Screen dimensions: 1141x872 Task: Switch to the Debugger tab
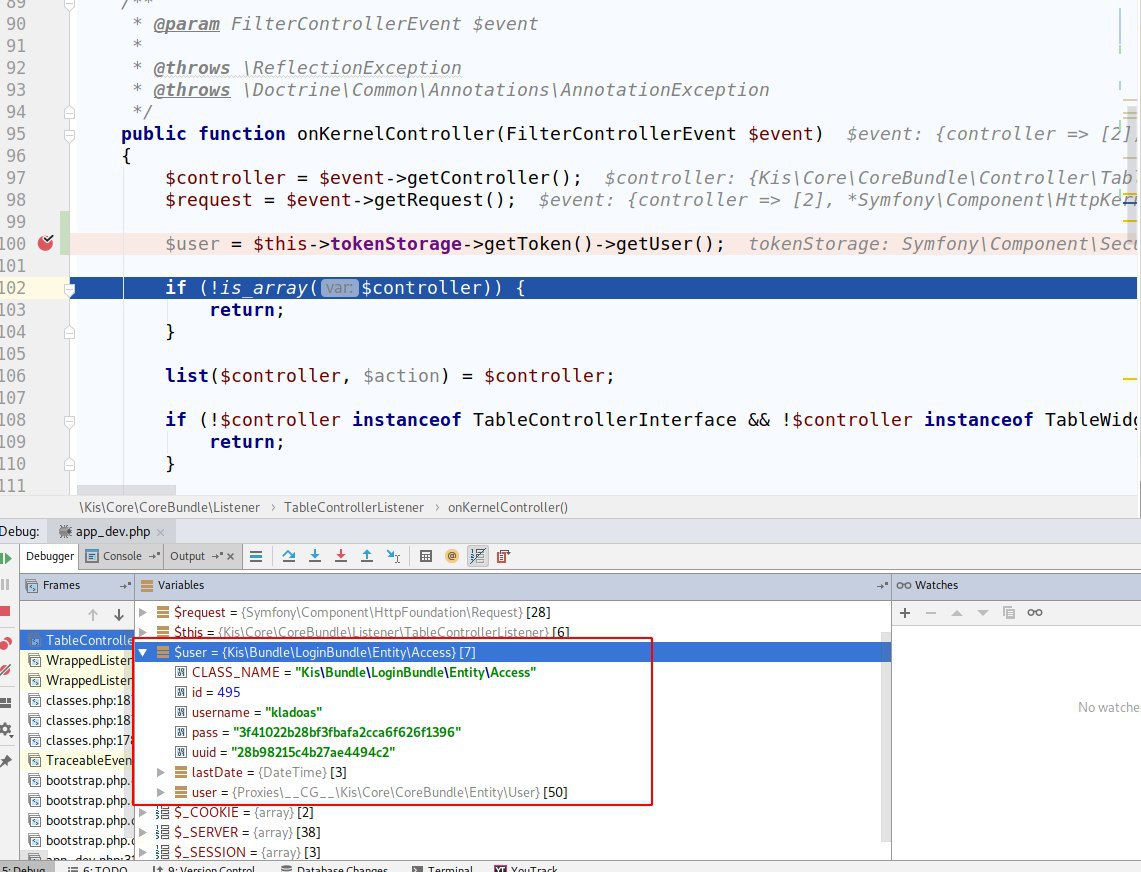[x=49, y=556]
